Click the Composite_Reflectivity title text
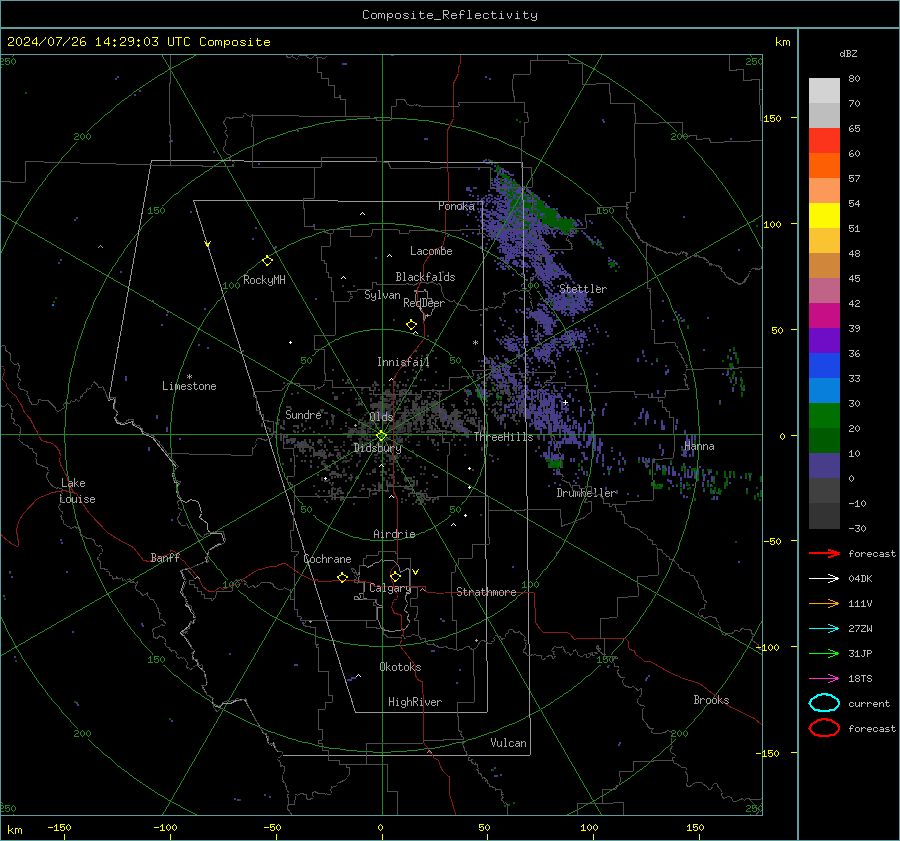This screenshot has height=841, width=900. pyautogui.click(x=449, y=15)
